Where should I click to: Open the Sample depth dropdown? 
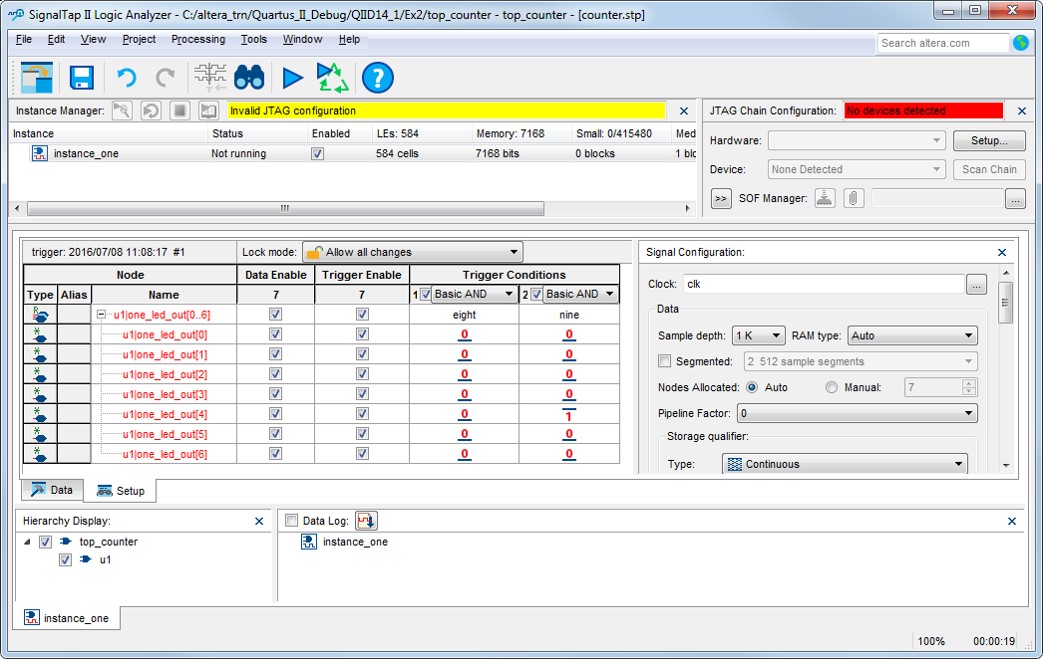click(758, 336)
